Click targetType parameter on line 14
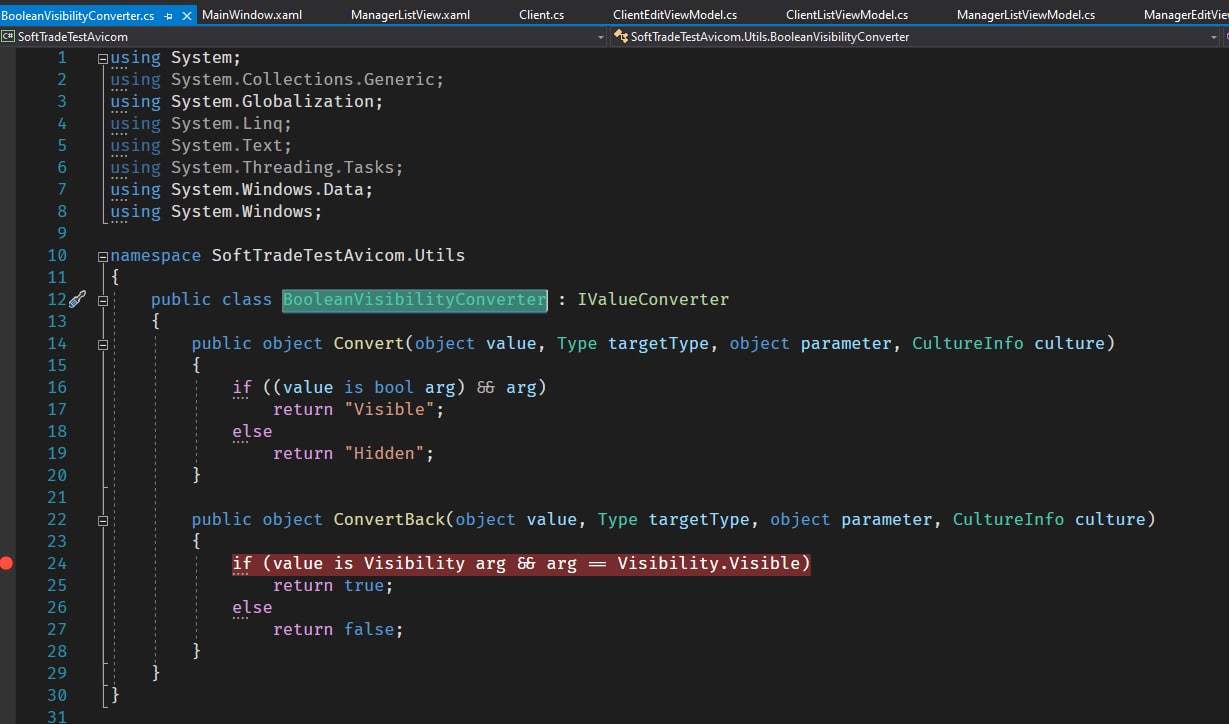The width and height of the screenshot is (1229, 724). point(658,344)
